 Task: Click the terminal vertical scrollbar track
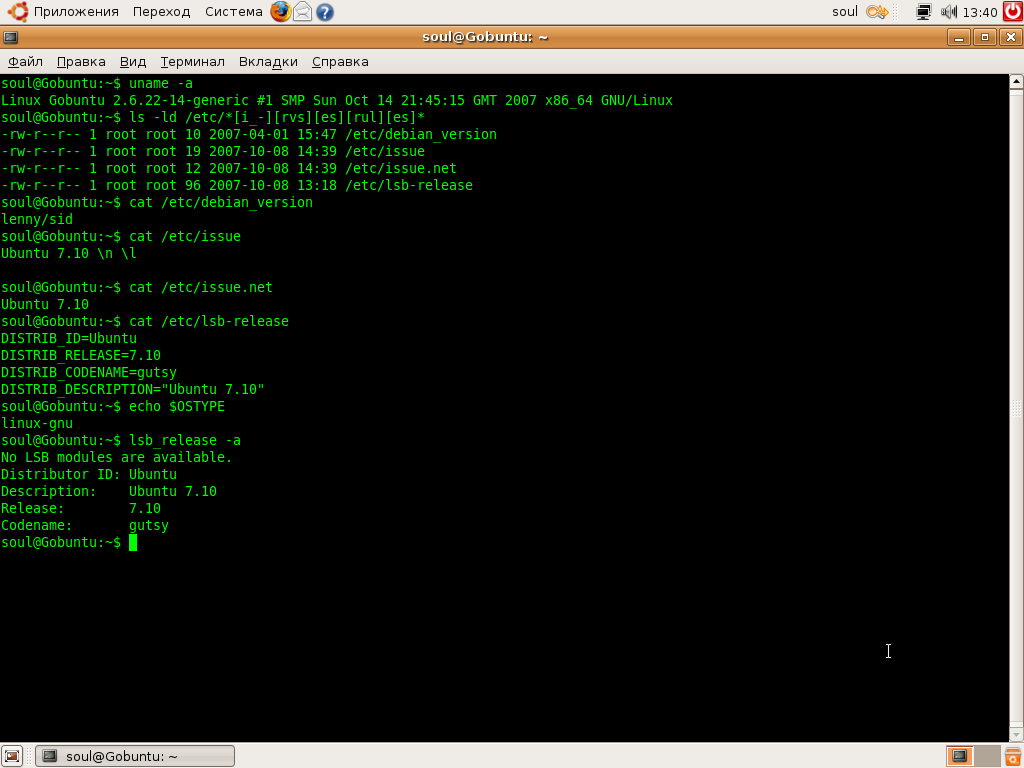click(1016, 408)
